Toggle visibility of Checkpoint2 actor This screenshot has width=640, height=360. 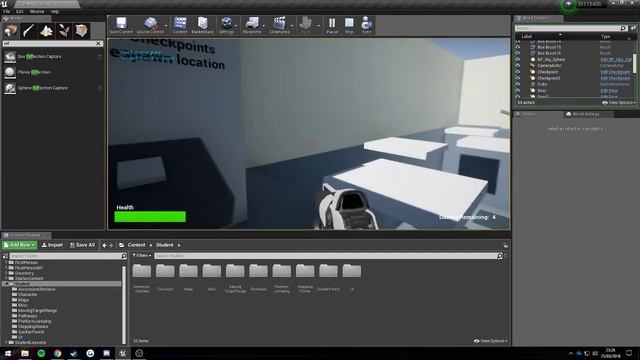tap(518, 78)
